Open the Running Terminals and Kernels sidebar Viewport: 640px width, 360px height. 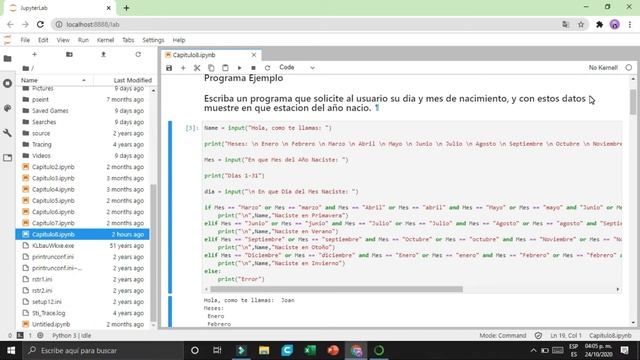point(7,83)
